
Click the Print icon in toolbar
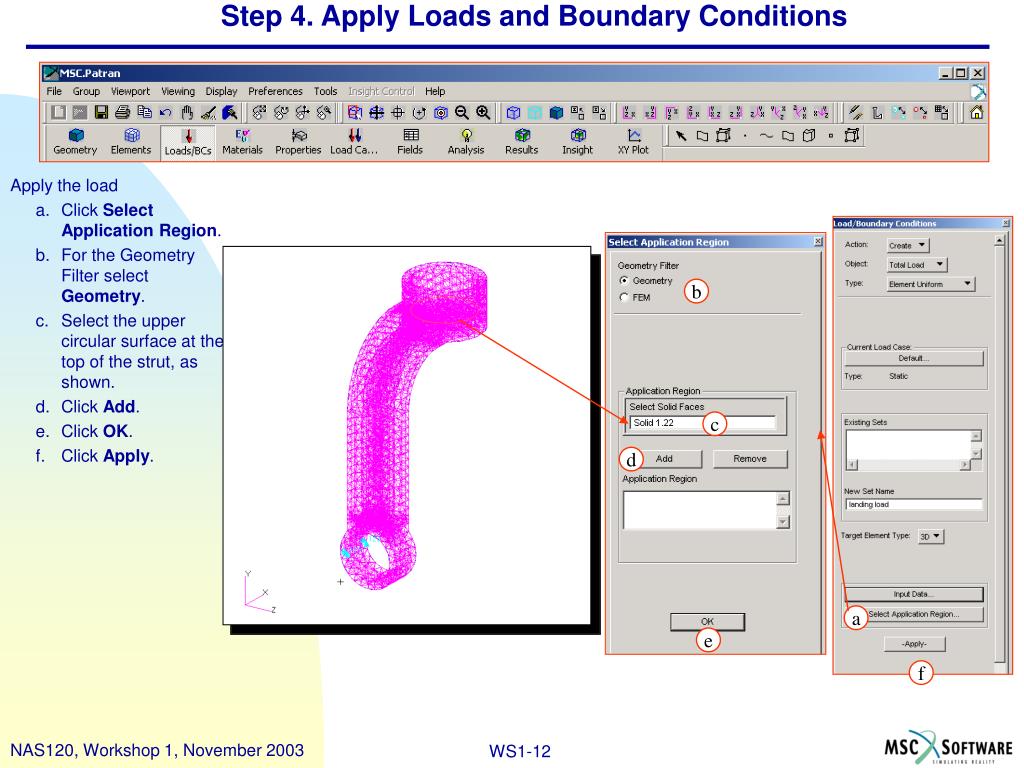pyautogui.click(x=122, y=112)
